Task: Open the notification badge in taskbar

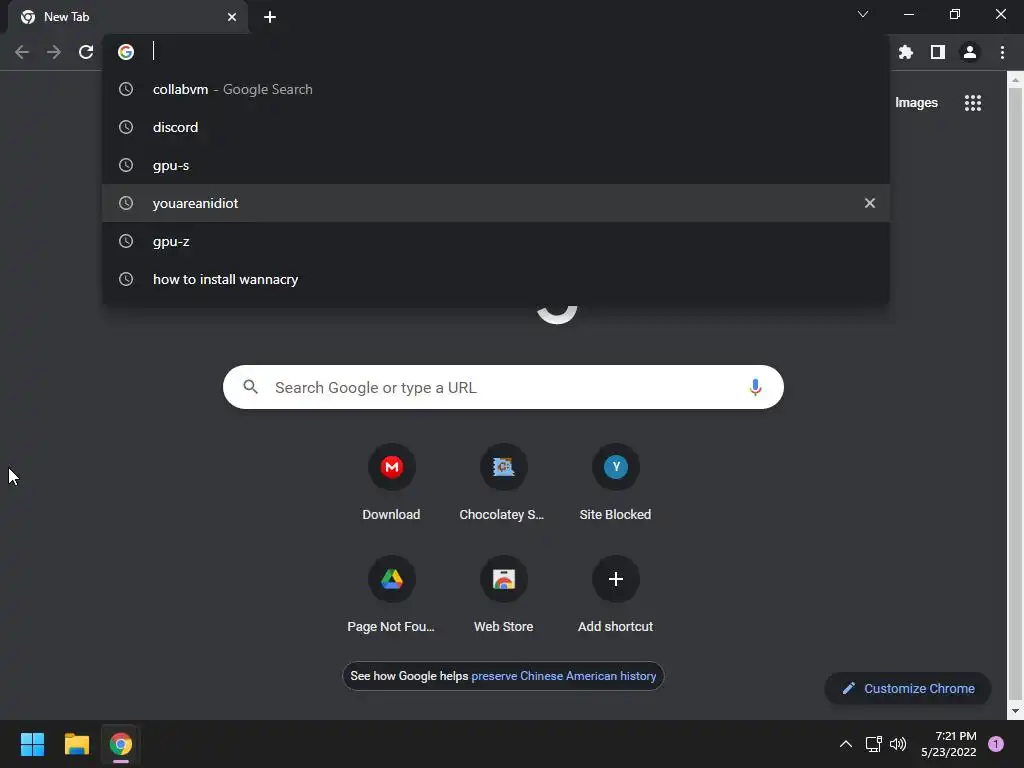Action: point(996,744)
